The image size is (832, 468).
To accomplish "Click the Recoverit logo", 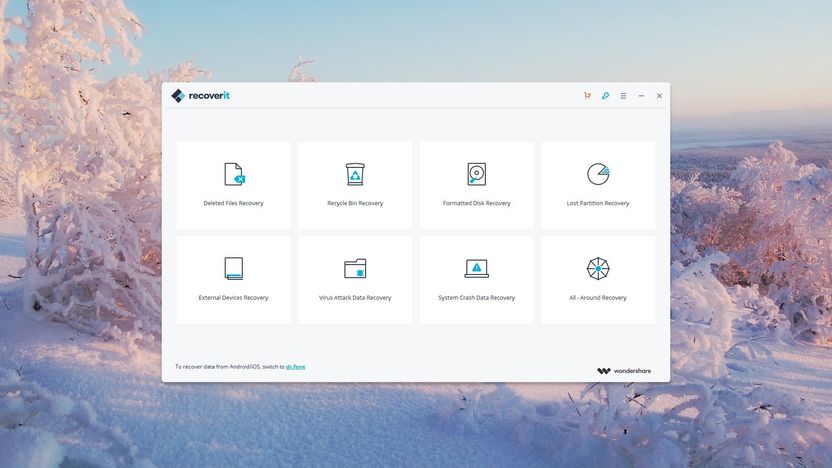I will [201, 96].
